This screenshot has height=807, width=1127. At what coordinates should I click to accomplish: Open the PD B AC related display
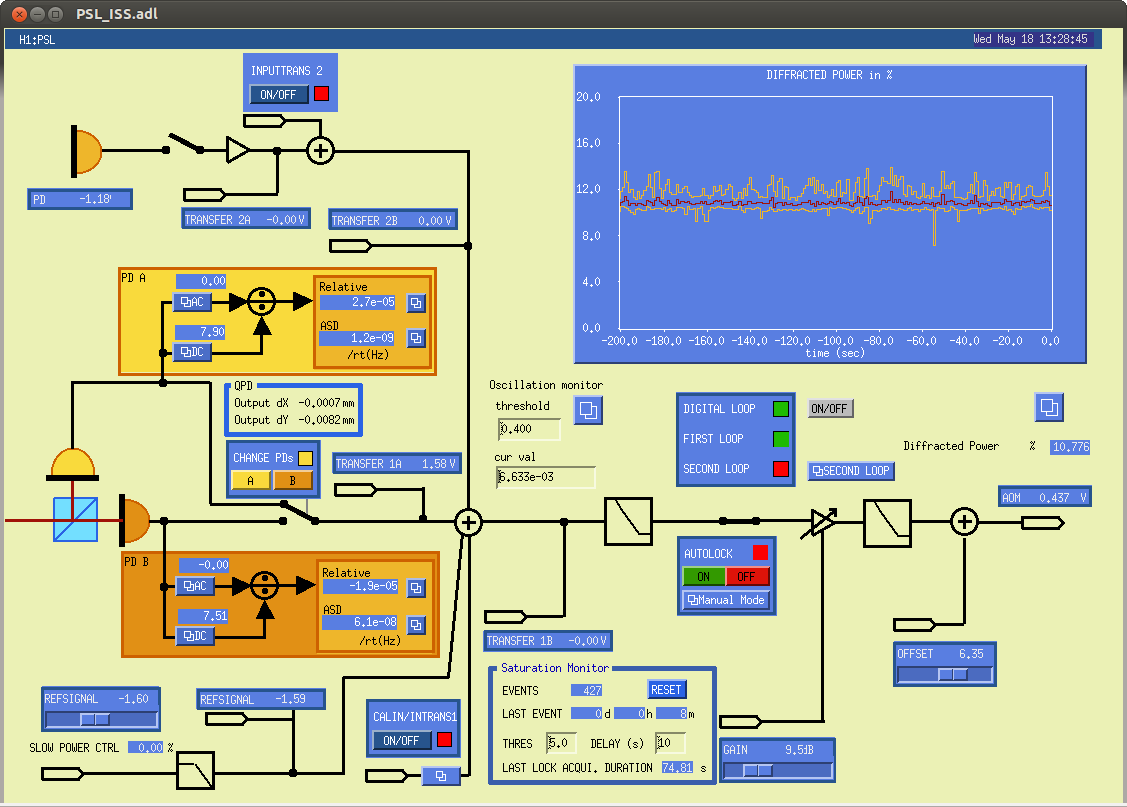click(x=196, y=586)
